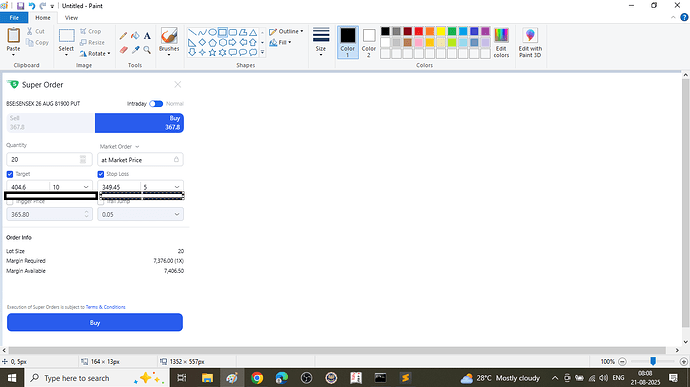
Task: Click the Paste clipboard icon
Action: coord(13,35)
